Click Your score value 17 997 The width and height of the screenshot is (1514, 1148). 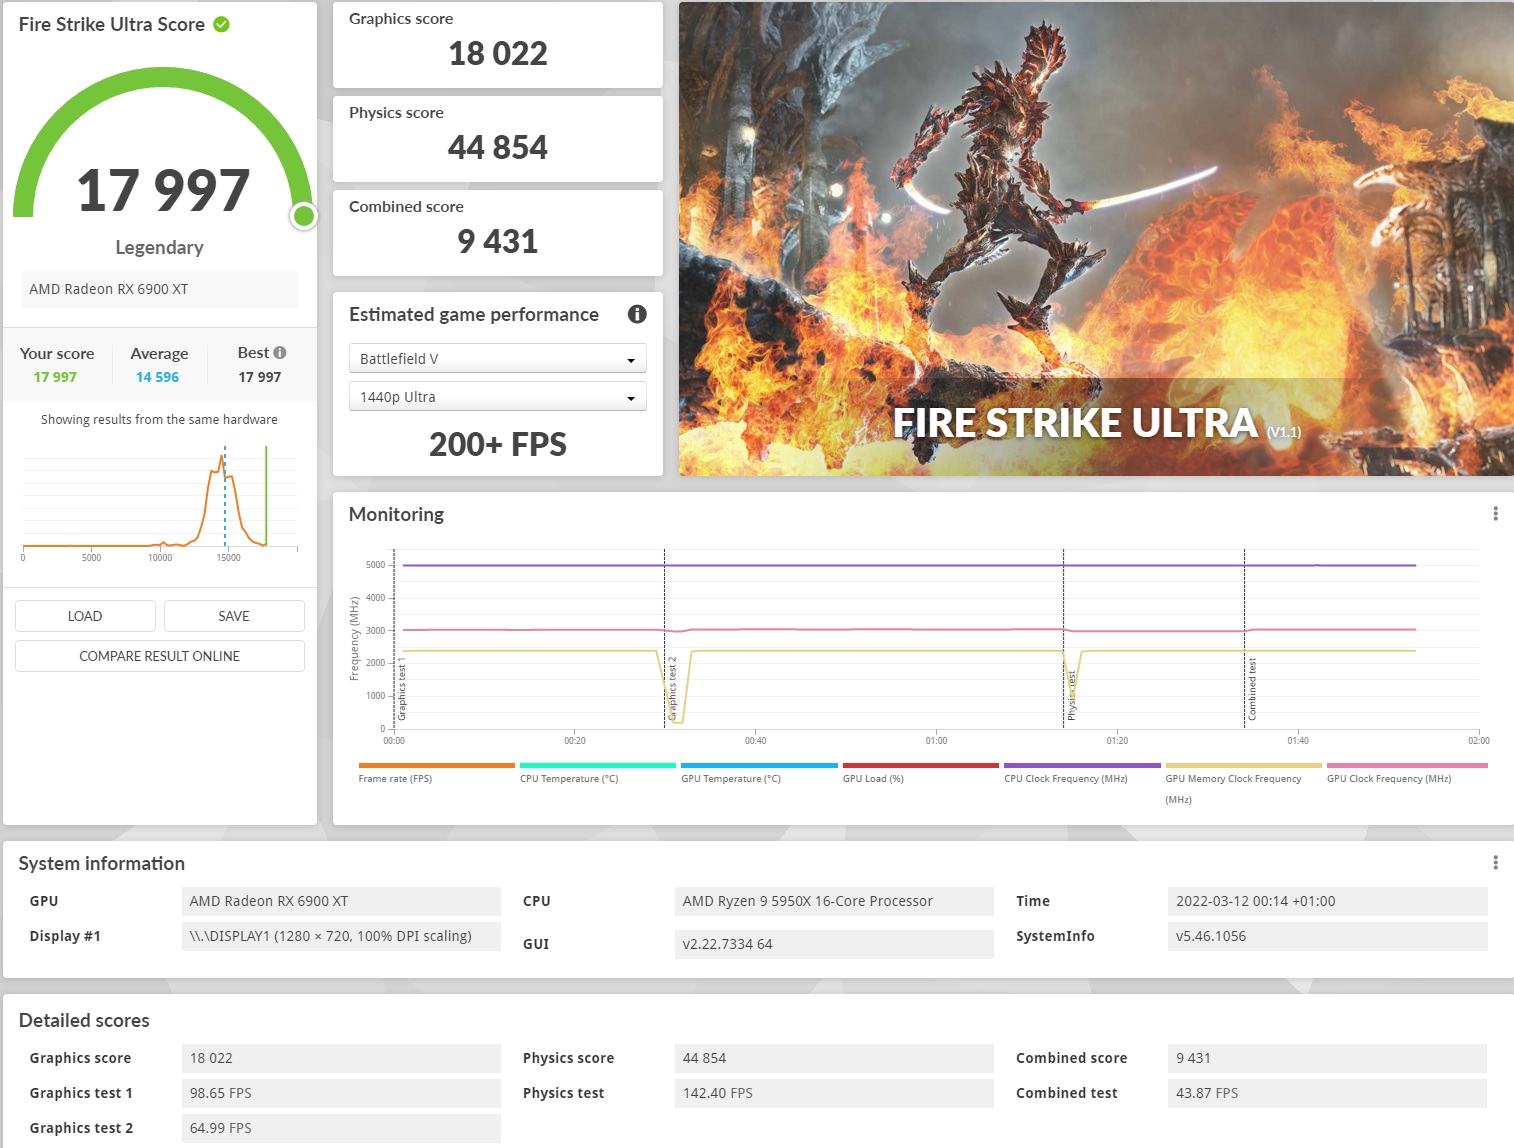coord(55,377)
